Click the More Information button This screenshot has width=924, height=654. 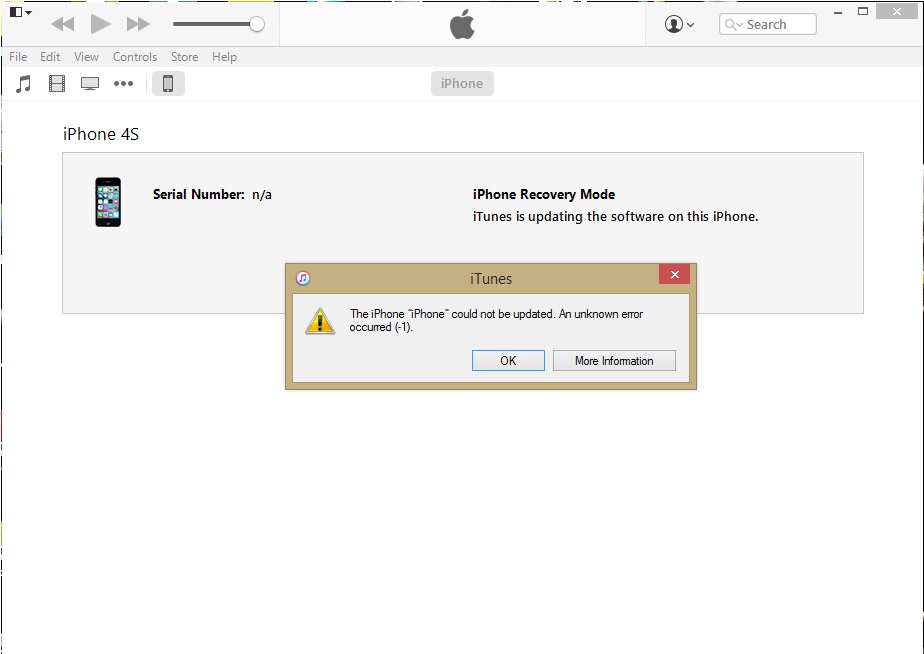(x=614, y=361)
